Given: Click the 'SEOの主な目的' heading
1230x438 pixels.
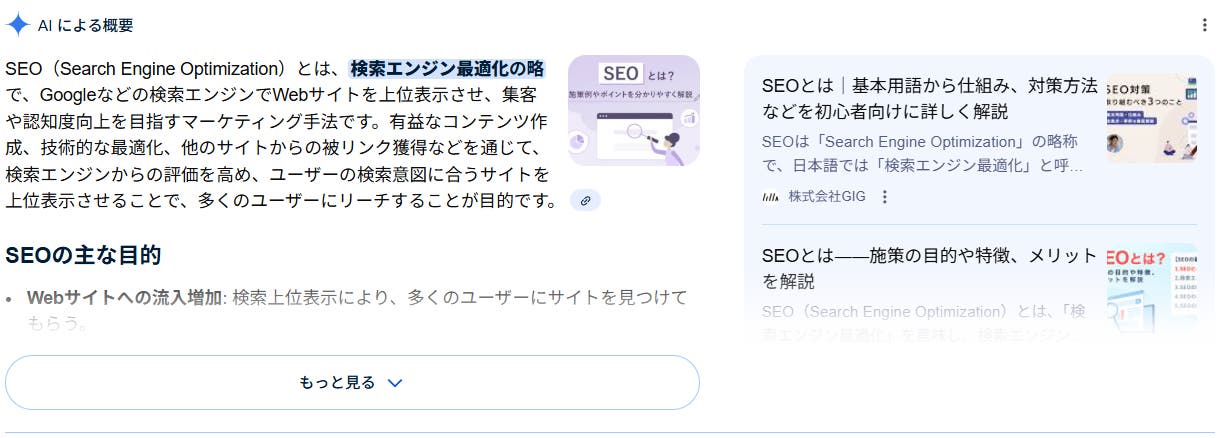Looking at the screenshot, I should (83, 255).
